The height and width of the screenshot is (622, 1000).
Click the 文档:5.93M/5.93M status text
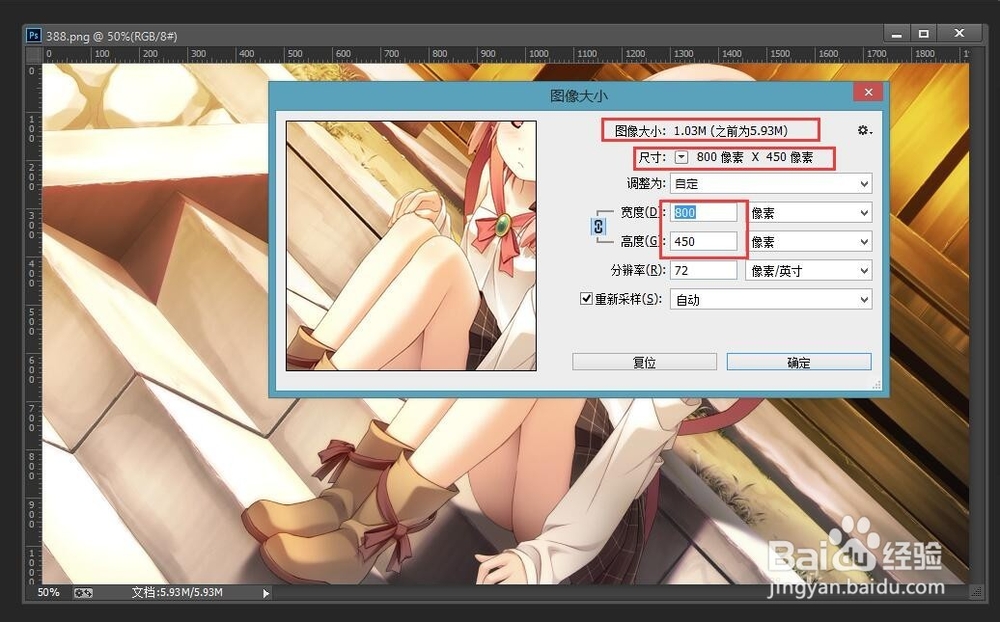[177, 592]
